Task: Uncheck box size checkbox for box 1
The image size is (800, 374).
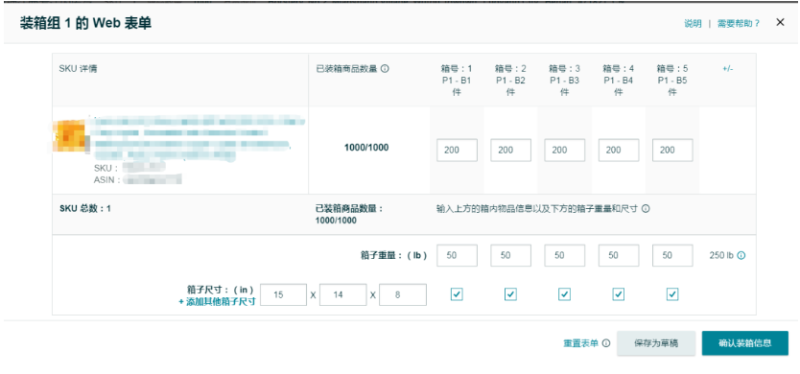Action: point(457,294)
